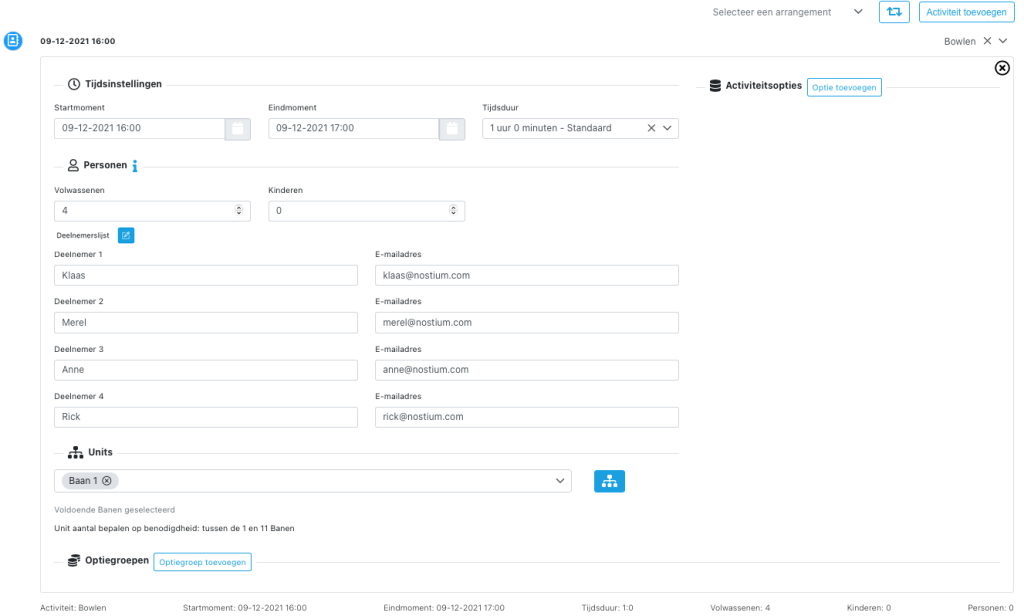Screen dimensions: 1024x616
Task: Expand the Tijdsduur dropdown
Action: coord(668,128)
